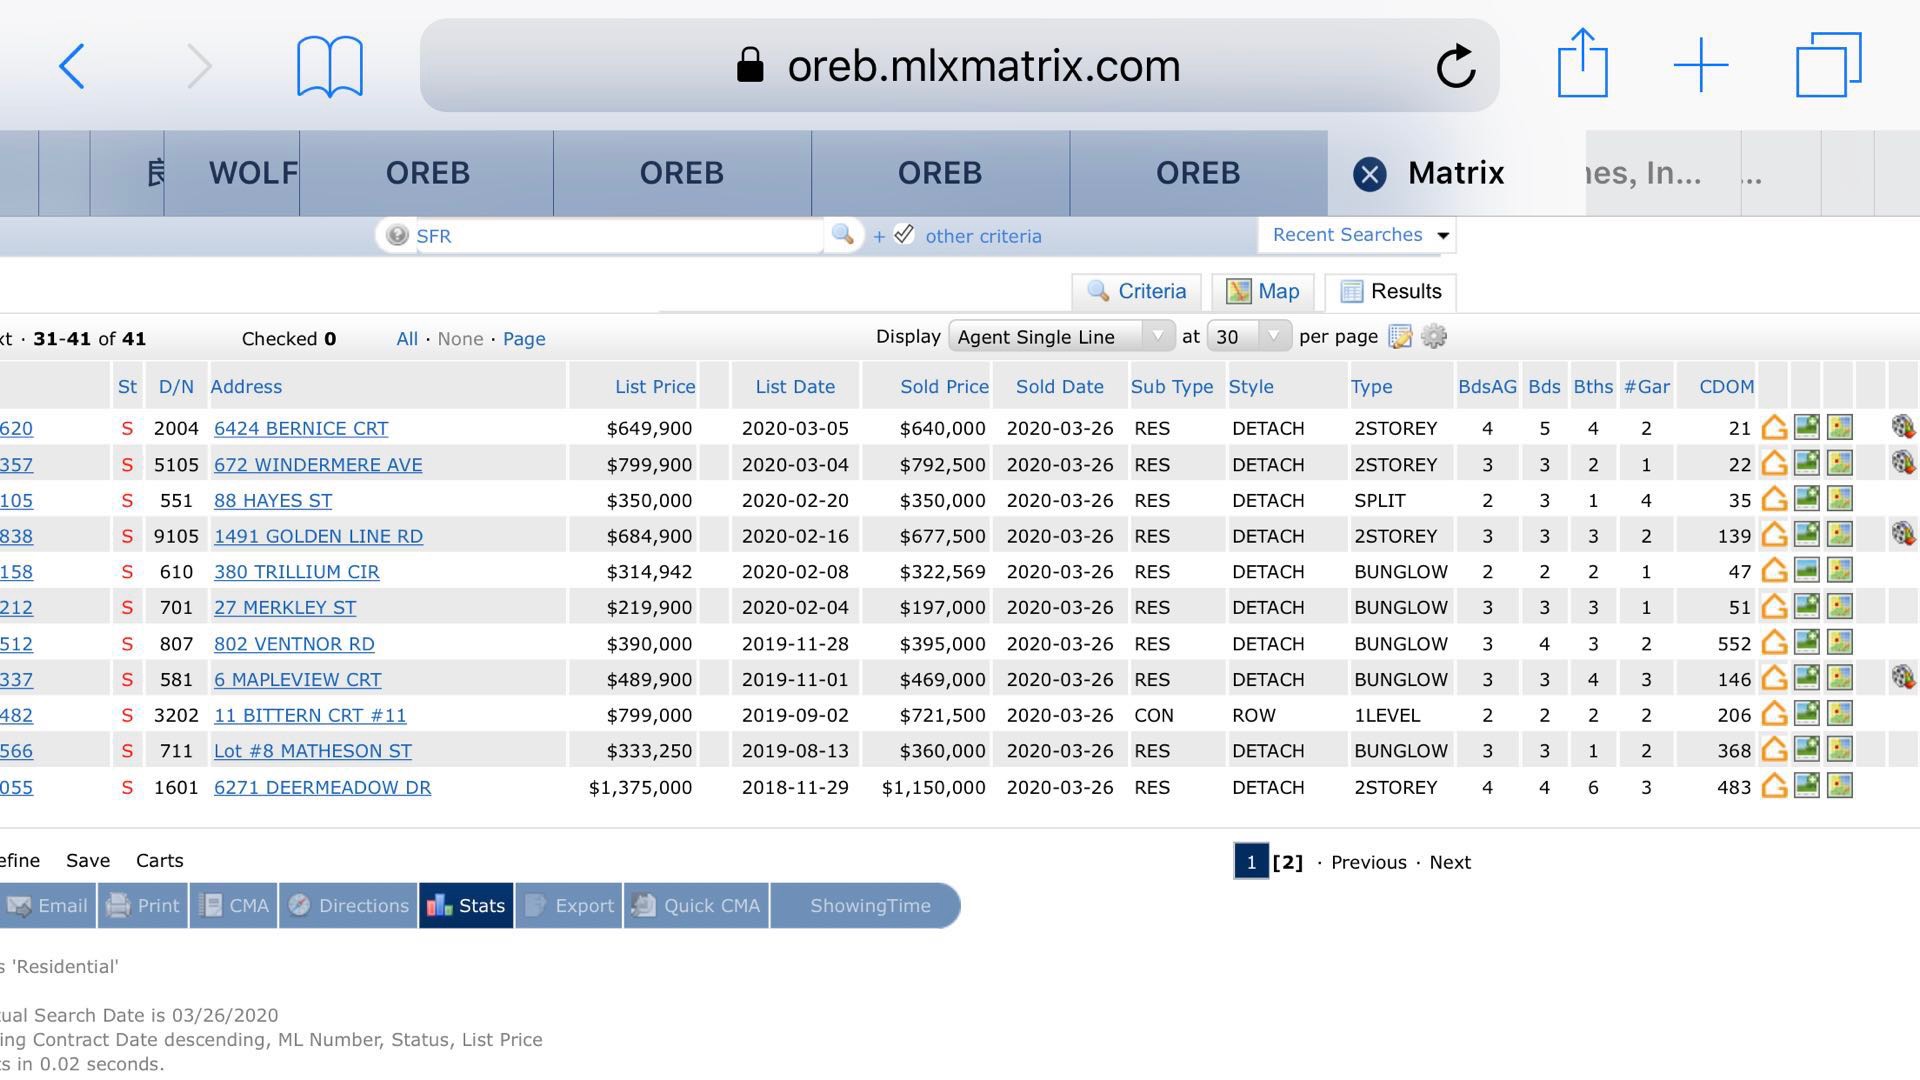Screen dimensions: 1920x1080
Task: Click house icon for 380 Trillium Cir
Action: point(1774,571)
